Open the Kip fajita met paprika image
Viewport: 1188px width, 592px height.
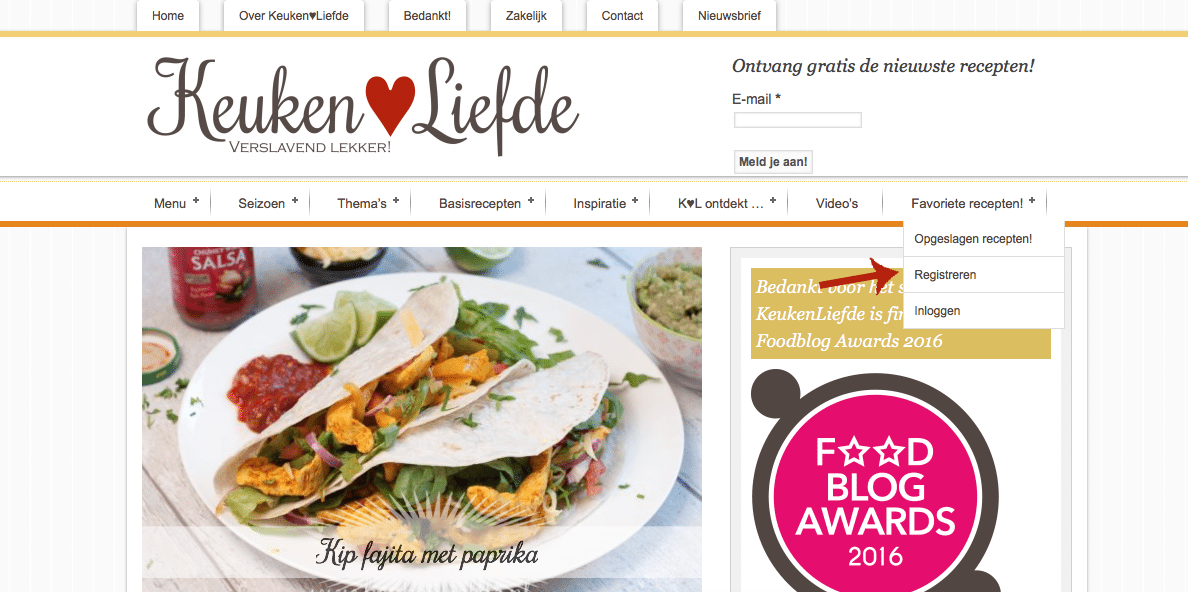[x=422, y=419]
